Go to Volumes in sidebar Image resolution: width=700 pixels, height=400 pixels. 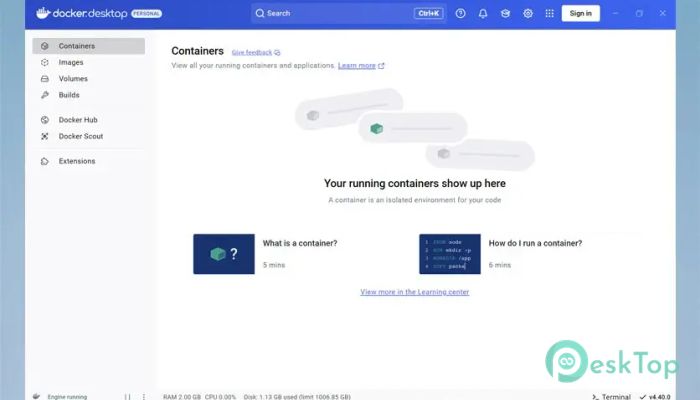pyautogui.click(x=88, y=79)
